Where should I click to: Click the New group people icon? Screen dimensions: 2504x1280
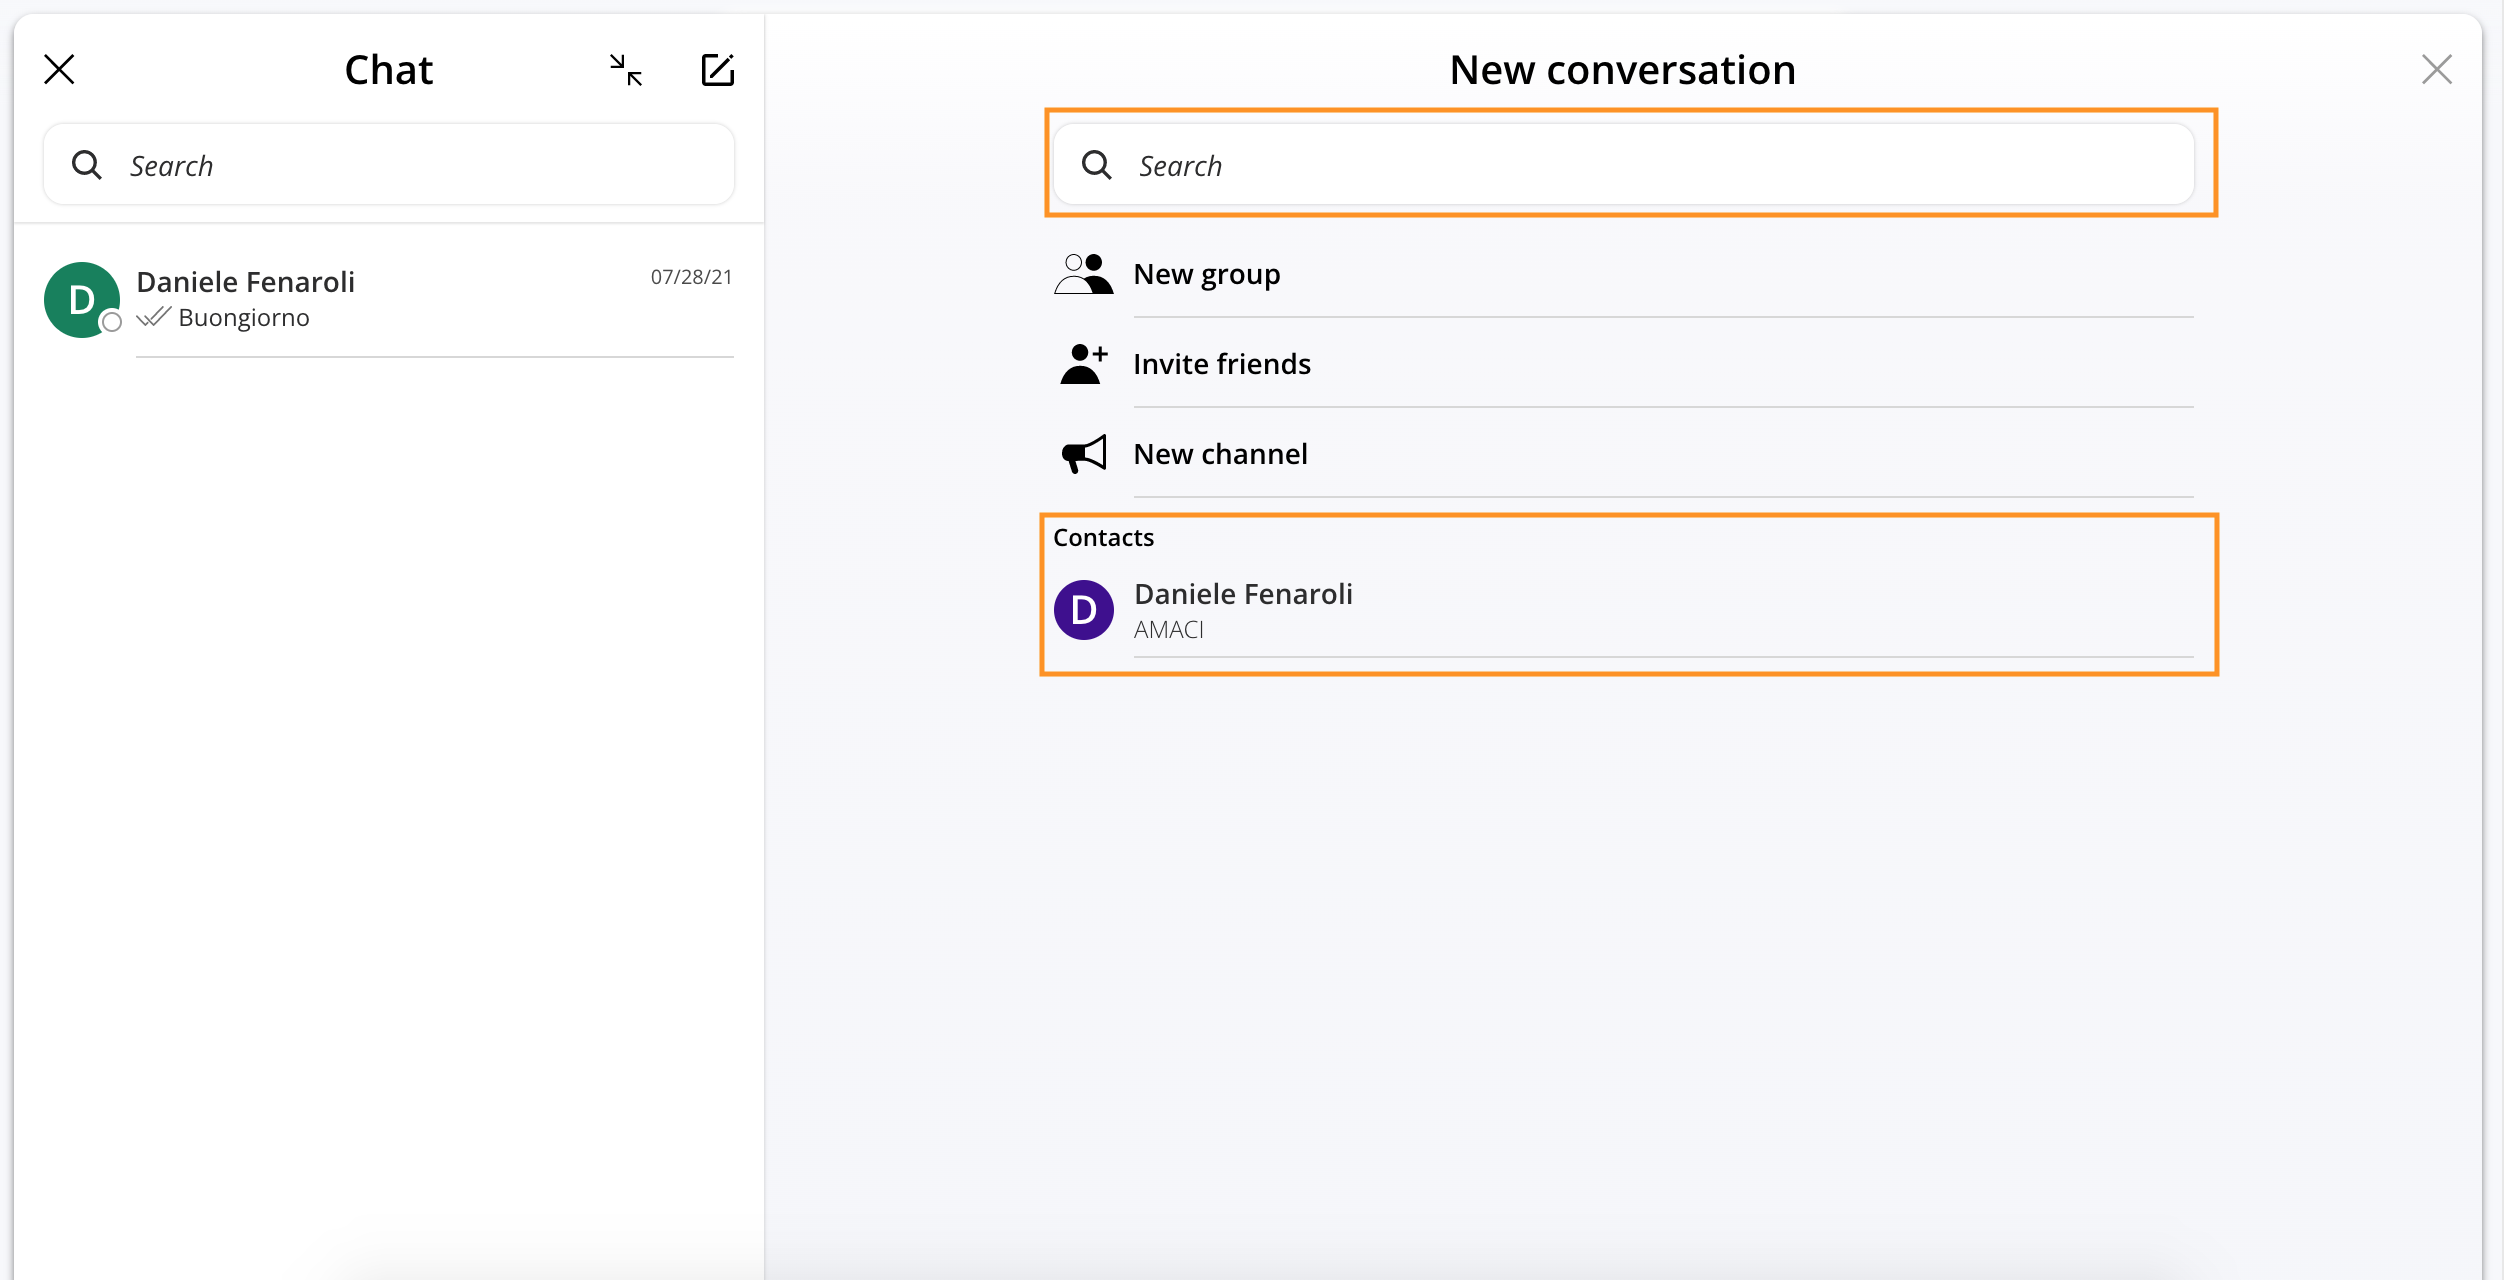(x=1083, y=274)
